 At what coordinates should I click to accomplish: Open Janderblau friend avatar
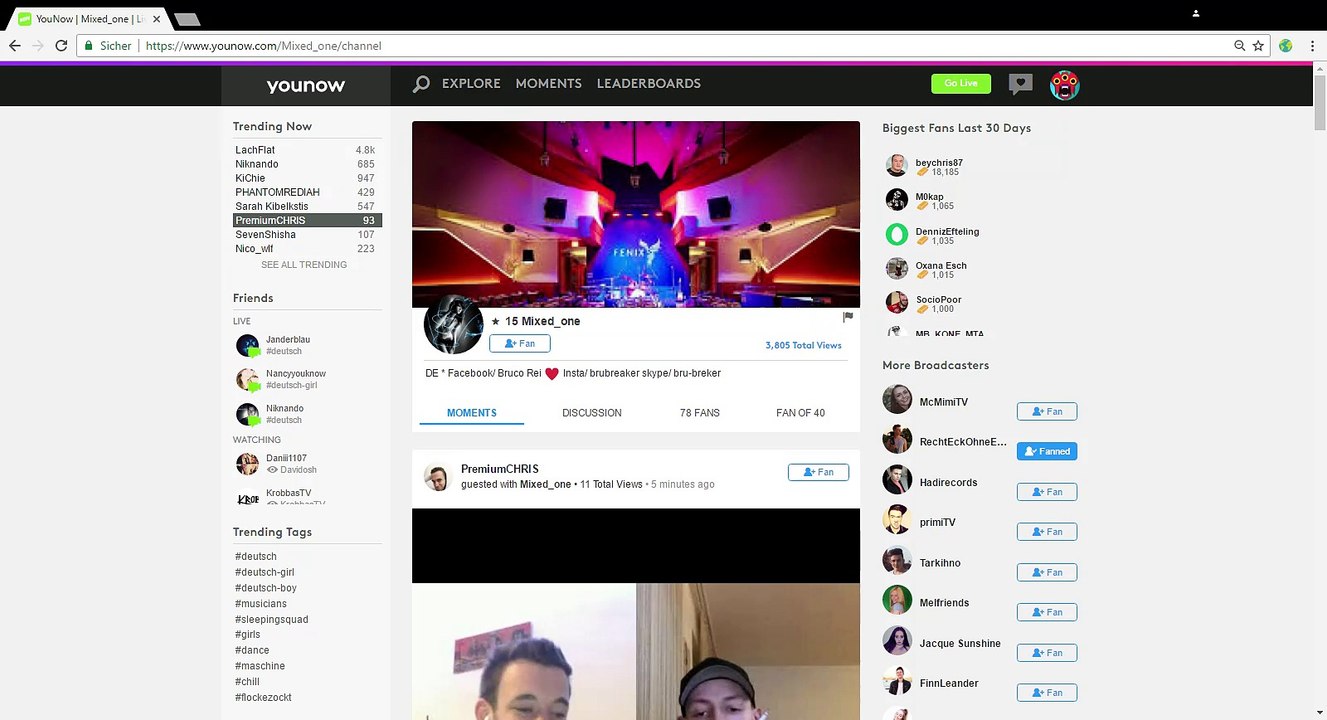tap(247, 346)
